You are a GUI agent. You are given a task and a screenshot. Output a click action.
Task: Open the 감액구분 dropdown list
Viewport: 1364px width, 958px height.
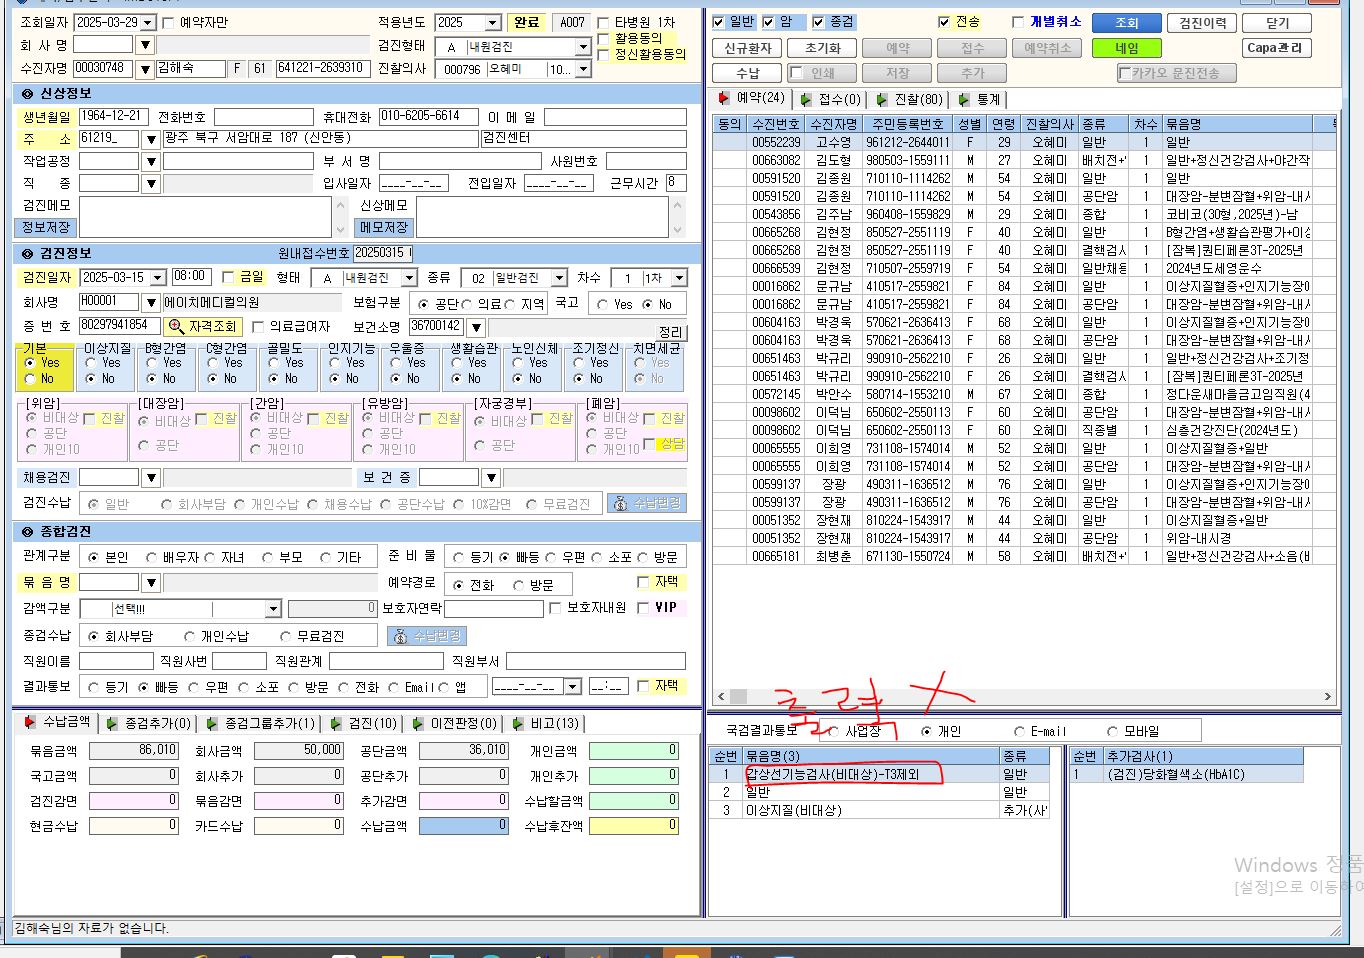(x=273, y=609)
